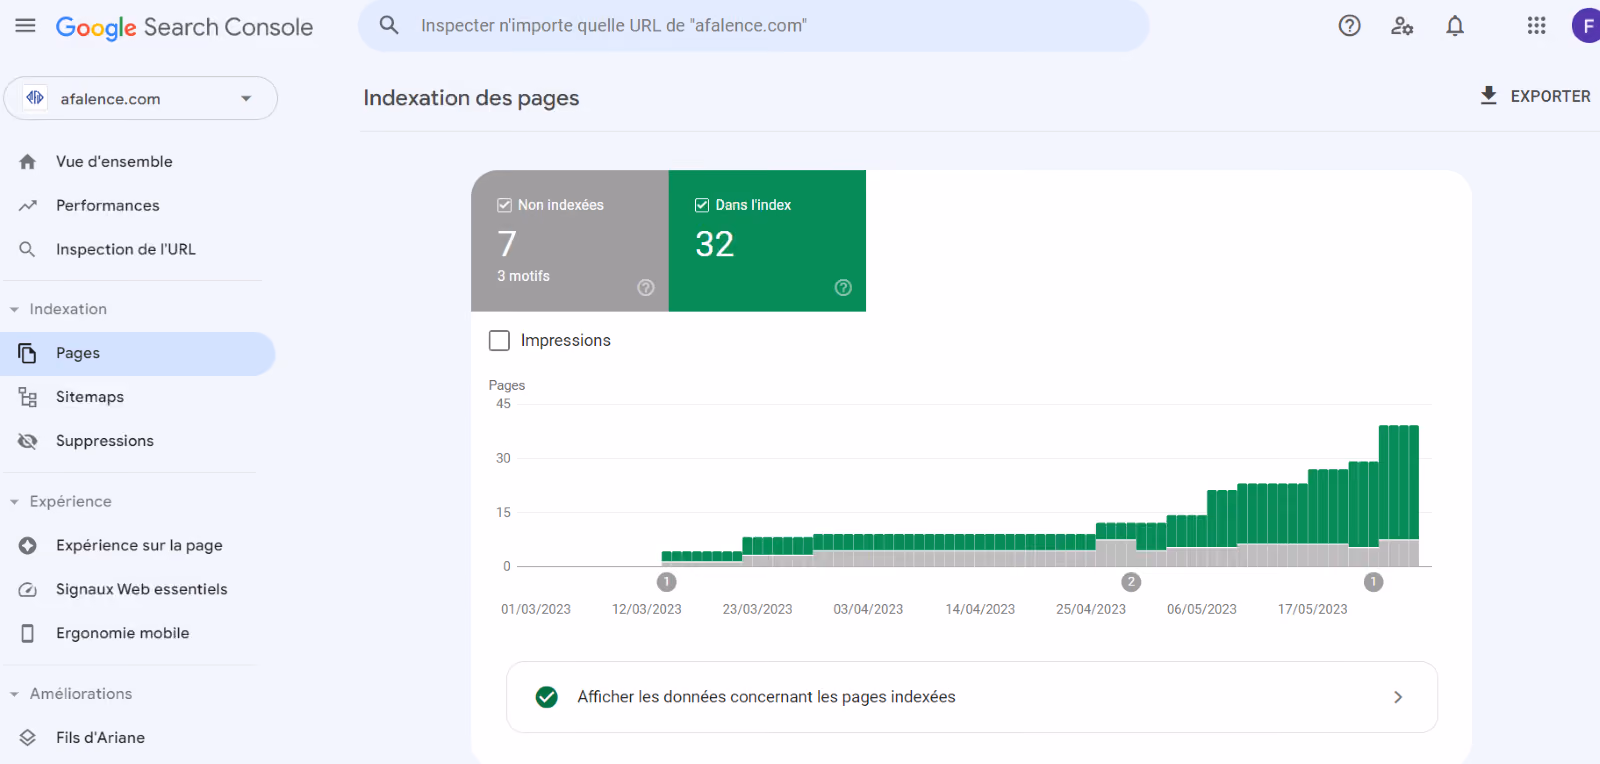Open the afalence.com property dropdown
The height and width of the screenshot is (764, 1600).
[141, 98]
